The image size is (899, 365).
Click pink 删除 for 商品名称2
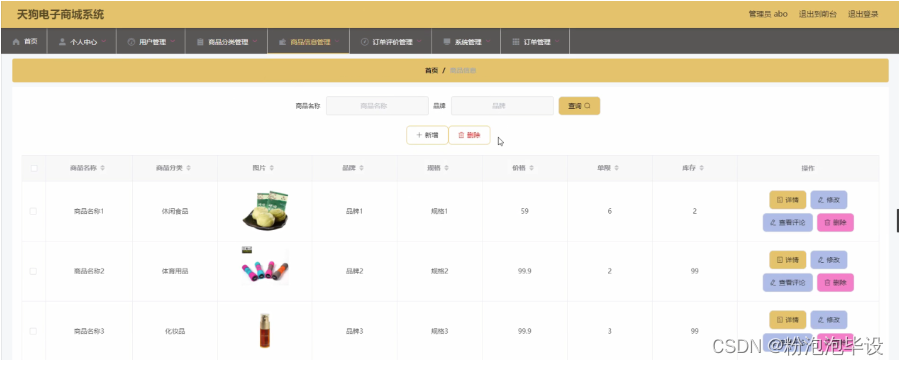tap(835, 282)
